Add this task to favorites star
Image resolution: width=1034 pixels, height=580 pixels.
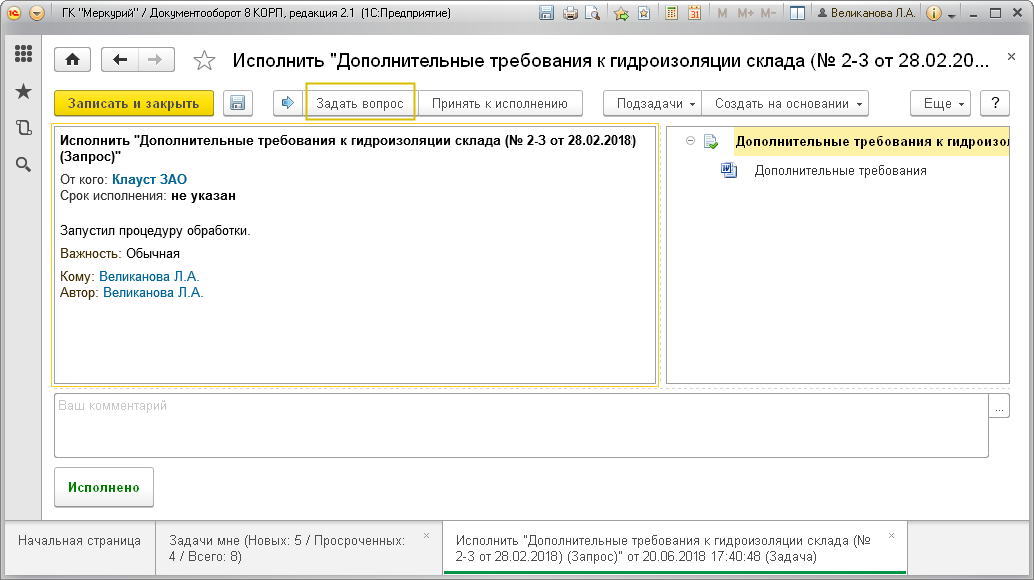tap(204, 61)
